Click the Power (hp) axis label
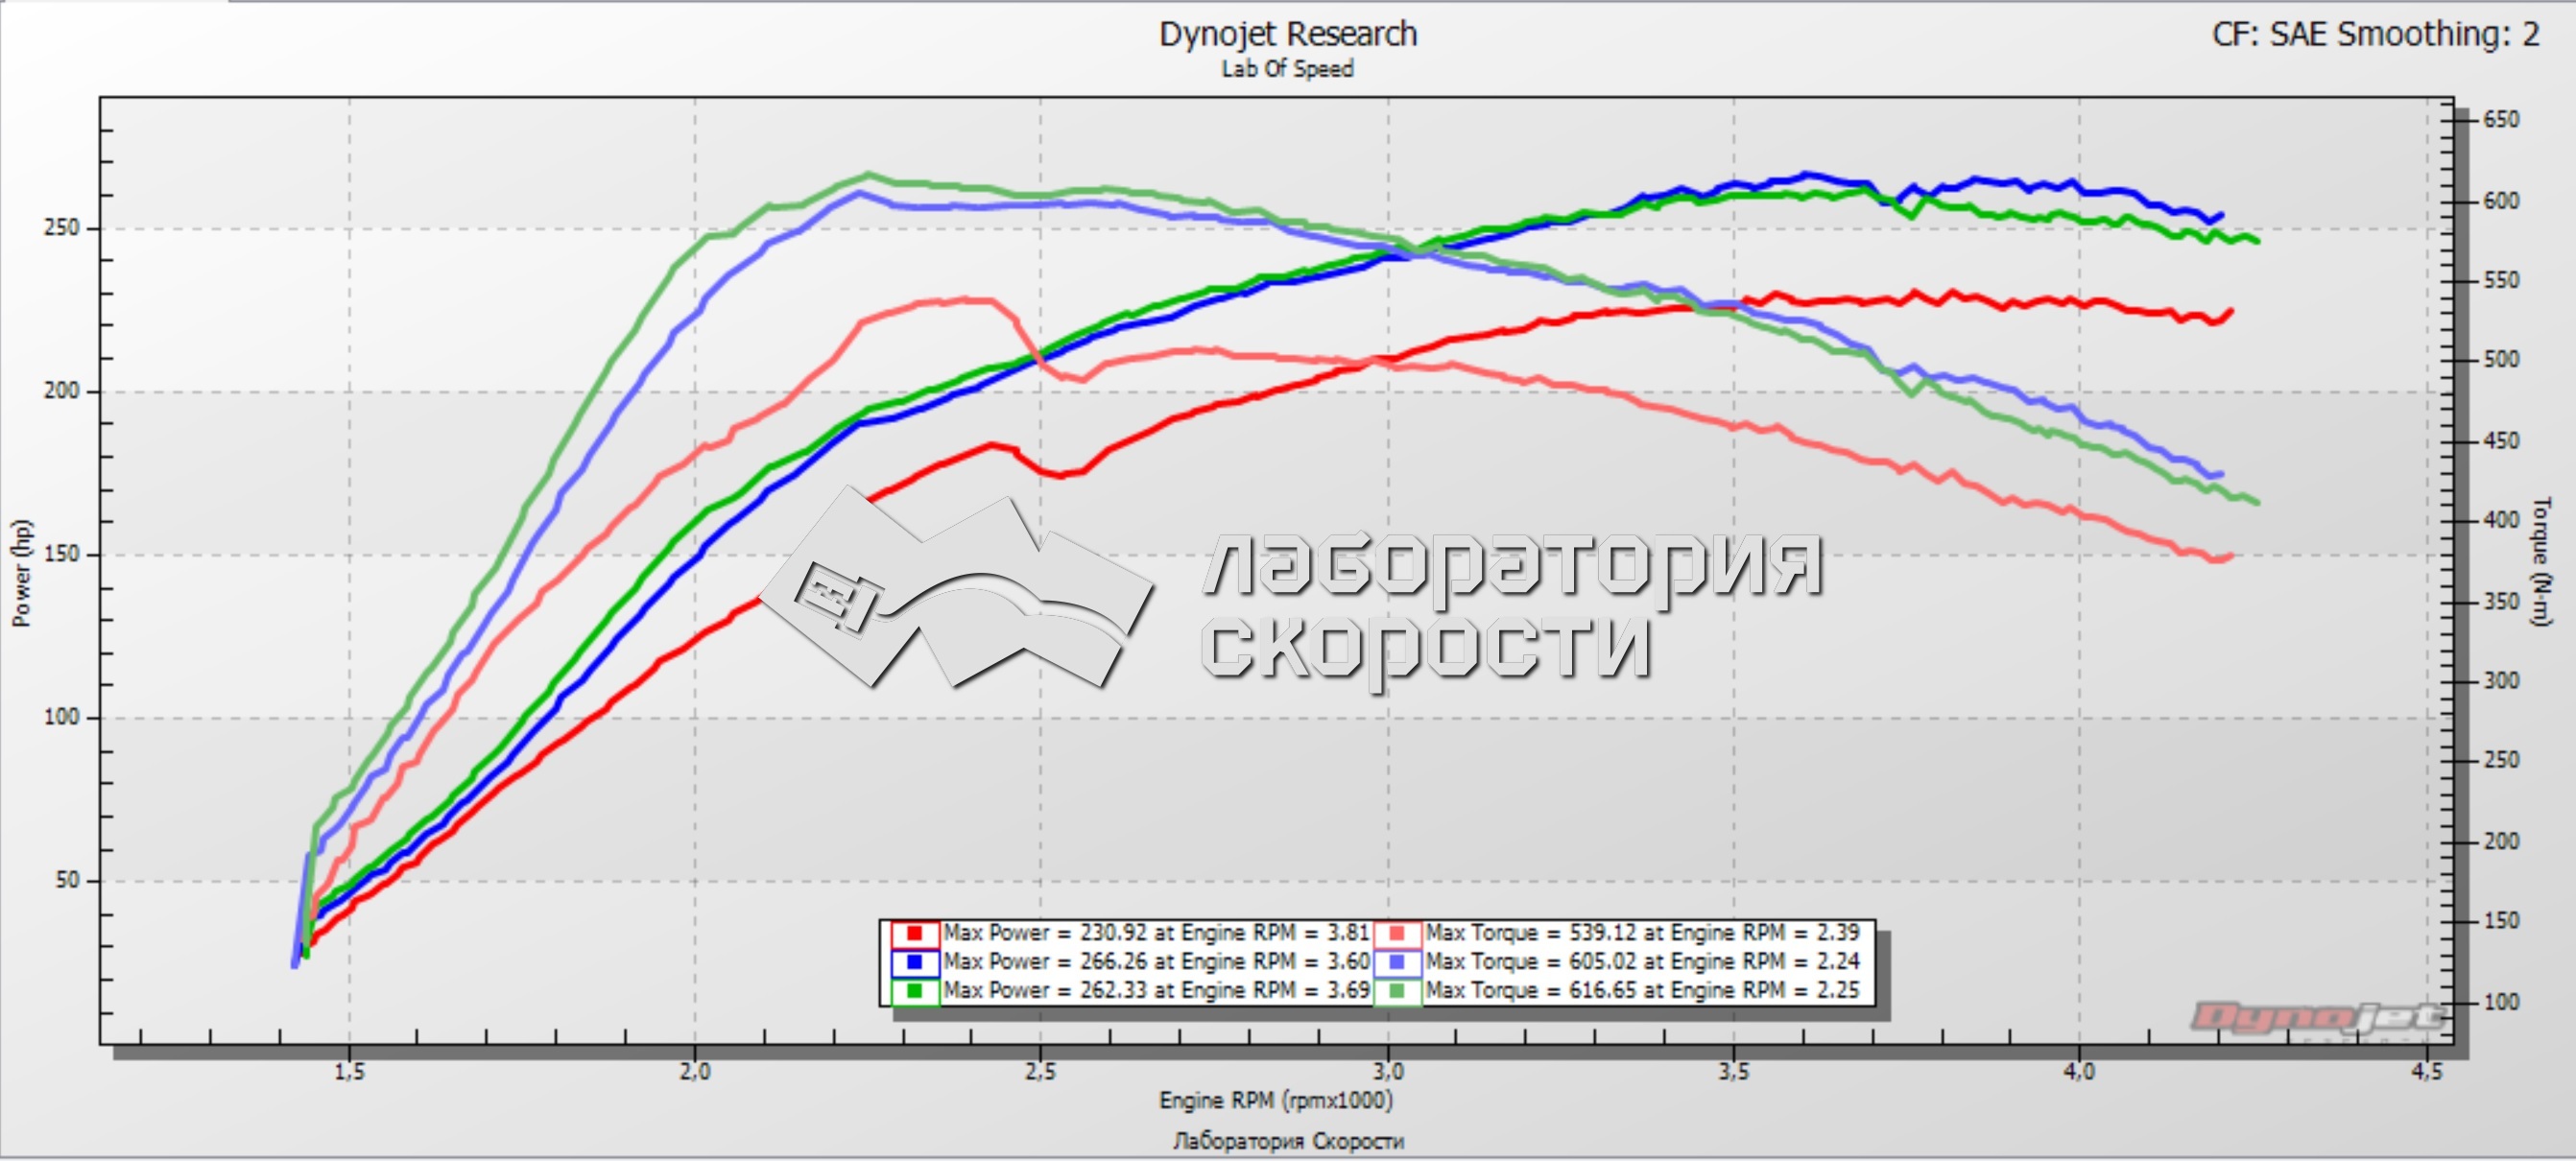 pos(22,573)
